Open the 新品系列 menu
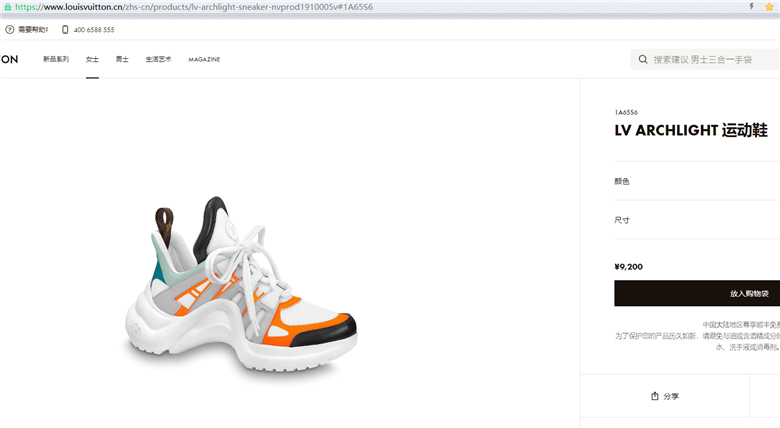This screenshot has height=428, width=780. point(56,59)
